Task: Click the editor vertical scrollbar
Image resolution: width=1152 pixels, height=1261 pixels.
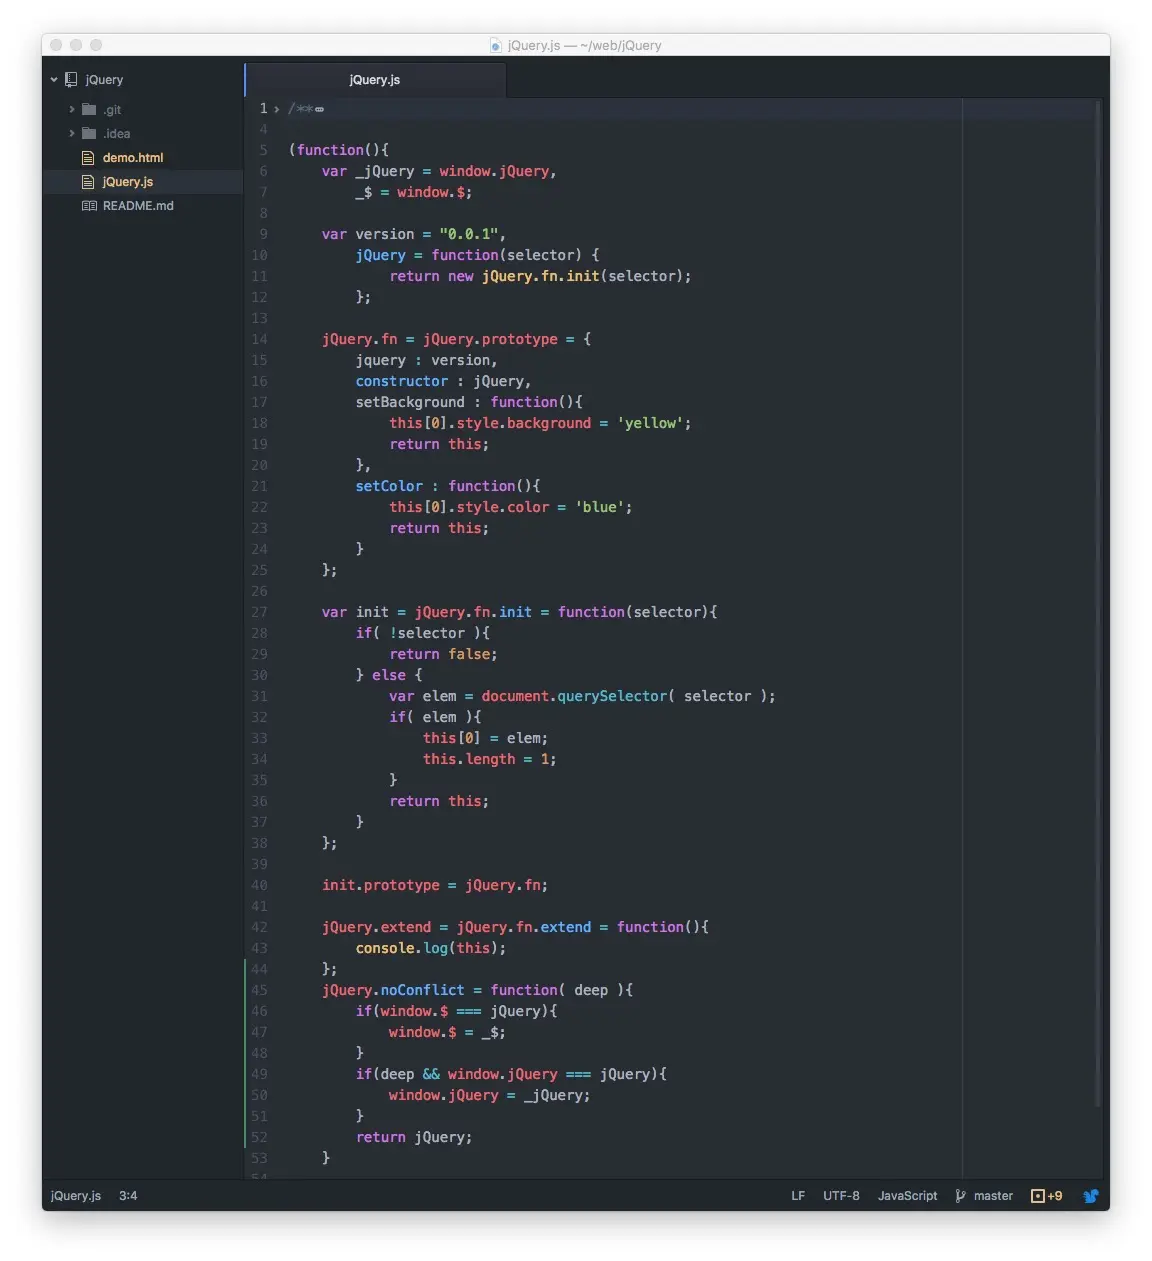Action: click(1097, 603)
